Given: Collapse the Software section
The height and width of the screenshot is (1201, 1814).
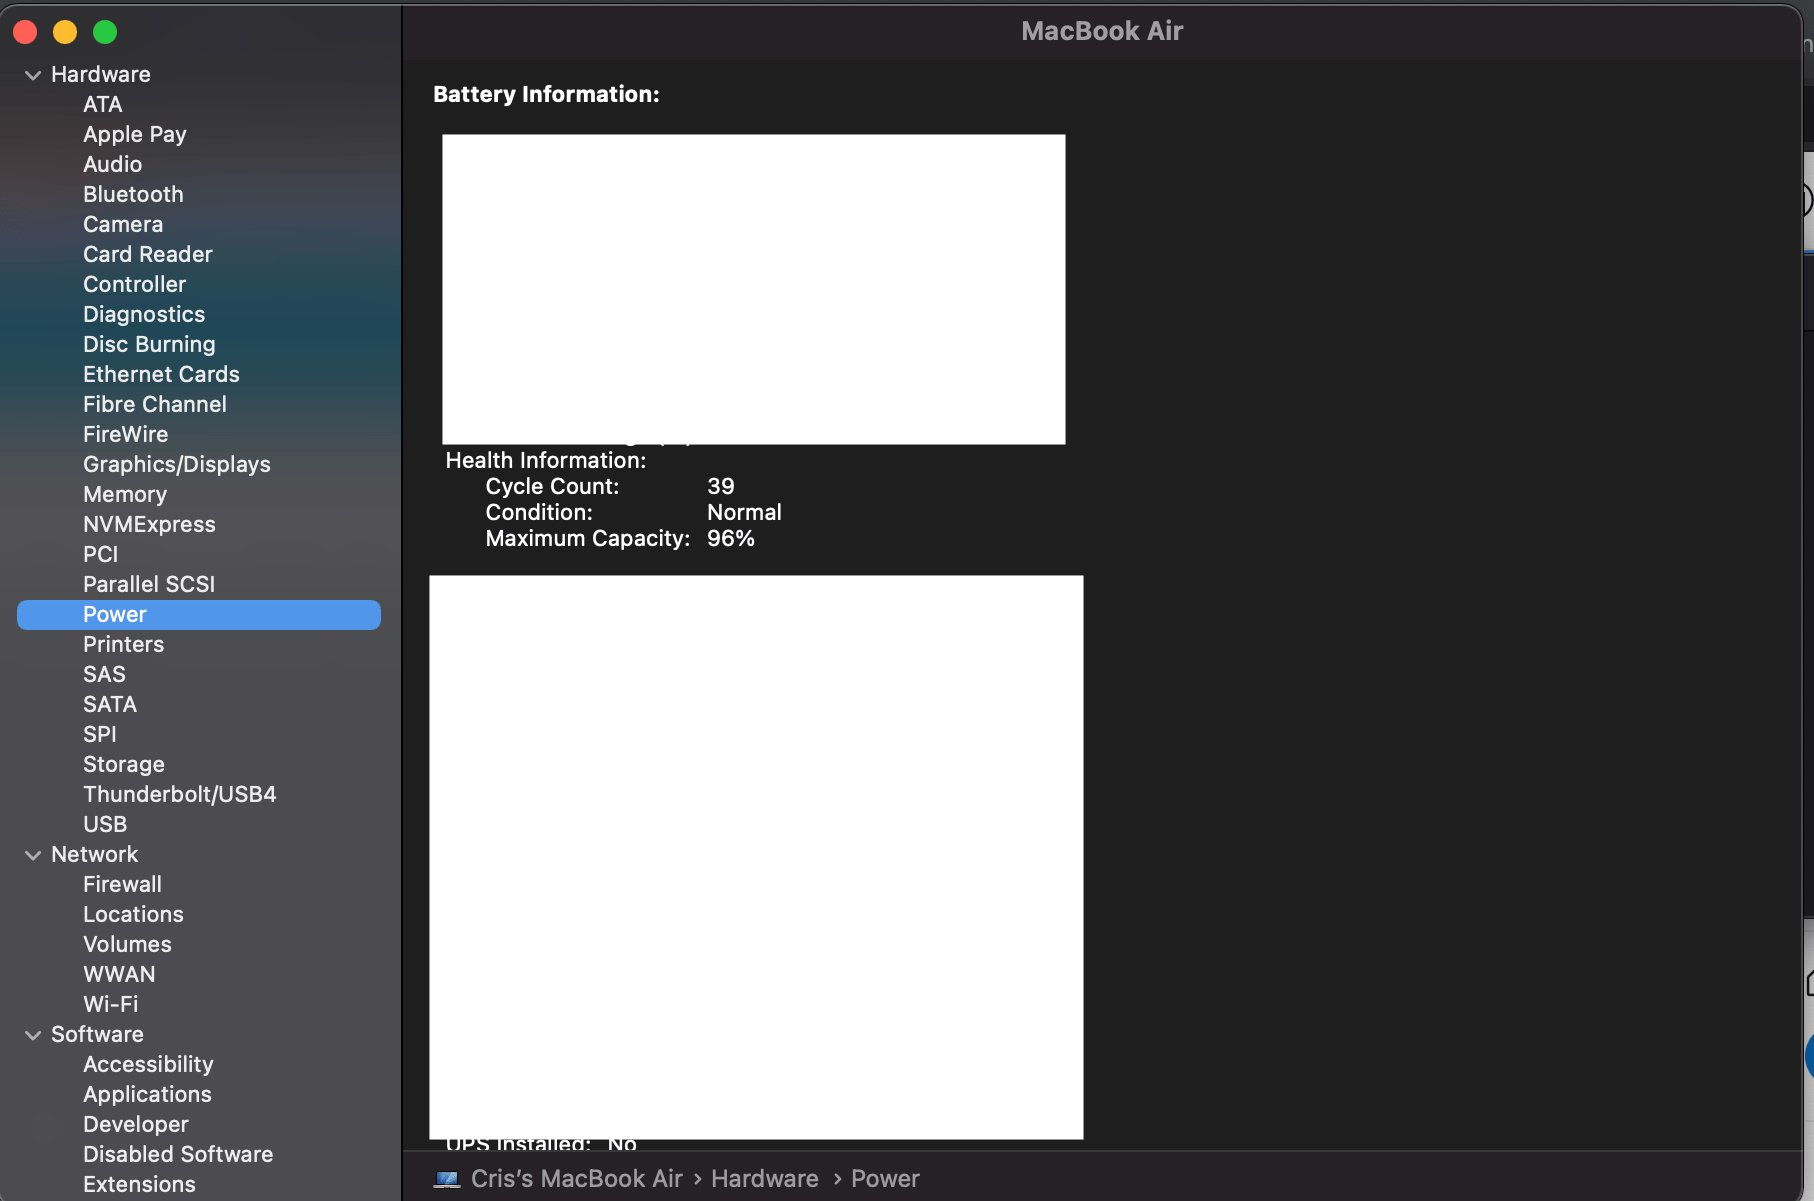Looking at the screenshot, I should (x=33, y=1034).
